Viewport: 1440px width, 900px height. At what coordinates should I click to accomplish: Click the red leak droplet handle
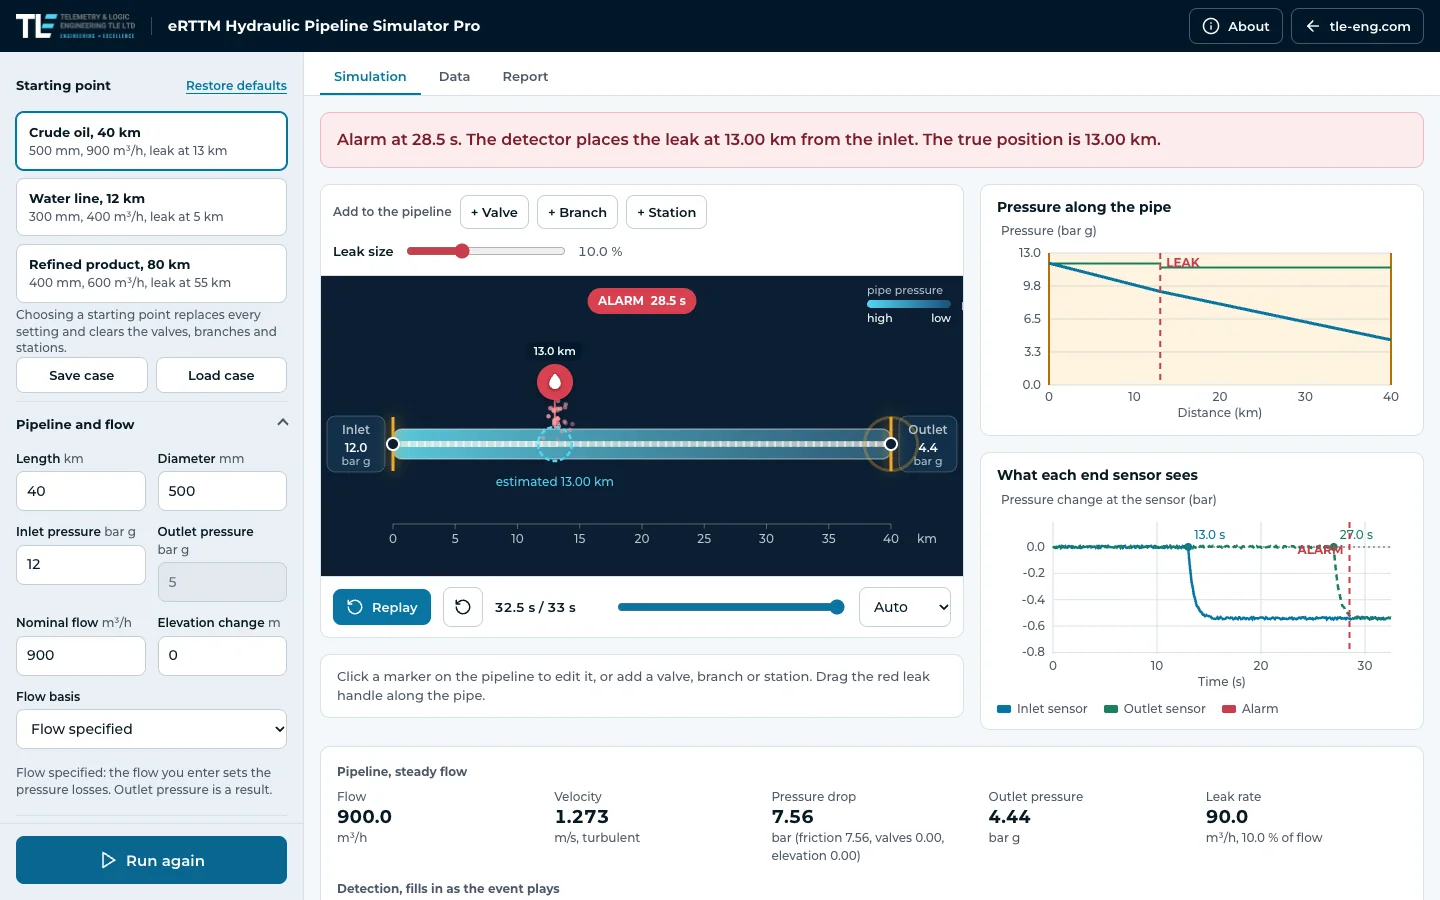[x=555, y=382]
